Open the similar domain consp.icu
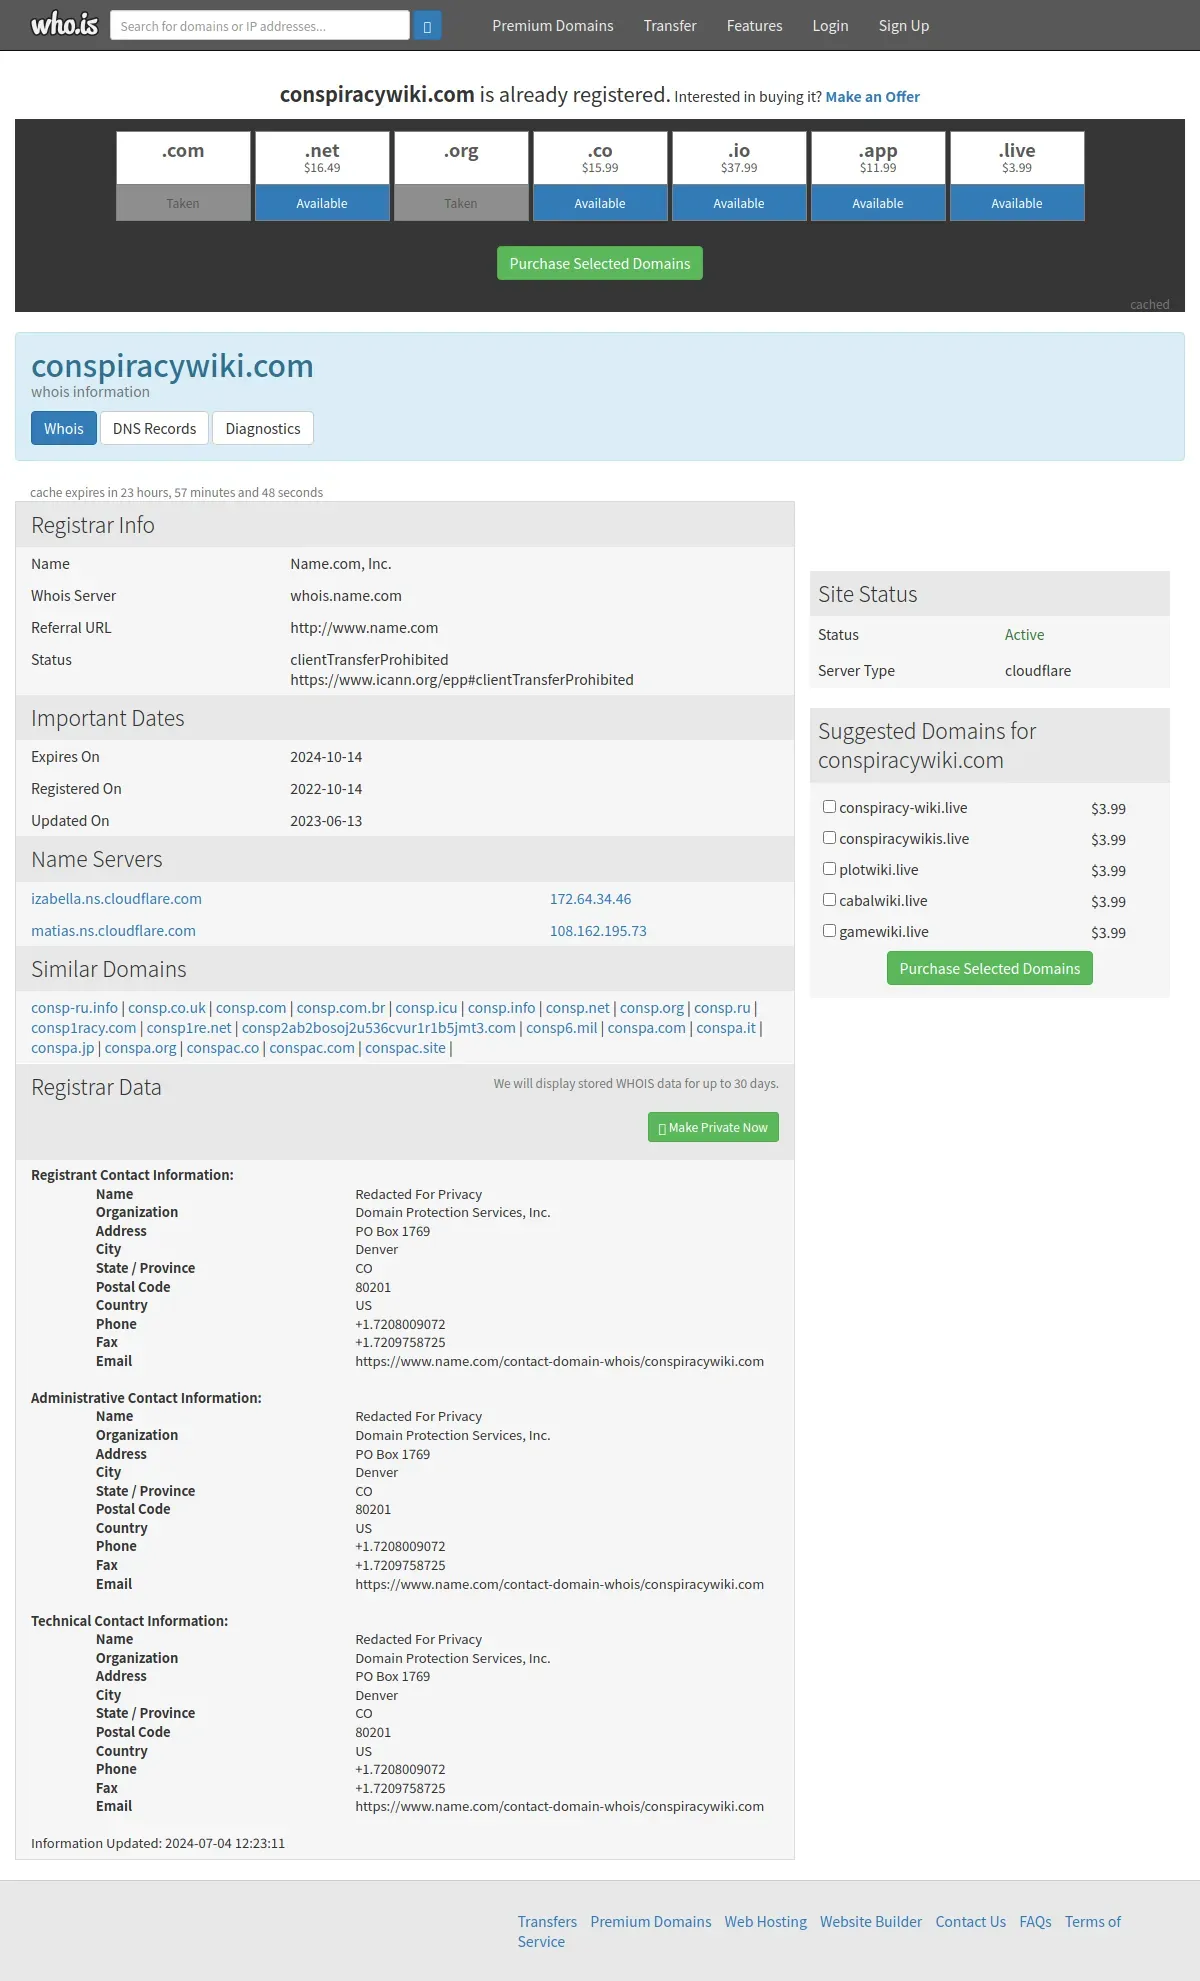Image resolution: width=1200 pixels, height=1981 pixels. tap(427, 1008)
